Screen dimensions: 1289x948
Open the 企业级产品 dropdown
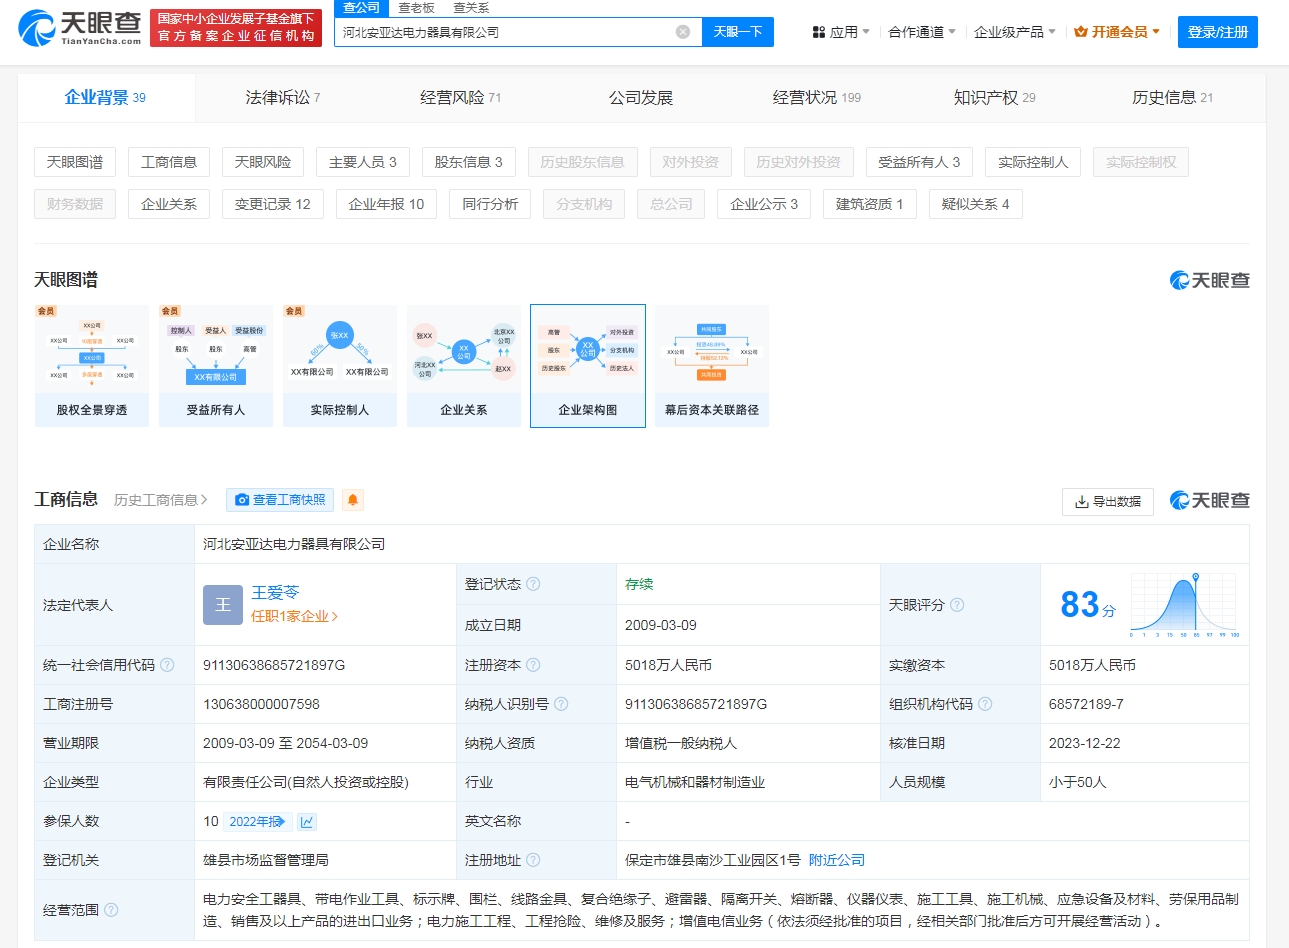(1015, 32)
